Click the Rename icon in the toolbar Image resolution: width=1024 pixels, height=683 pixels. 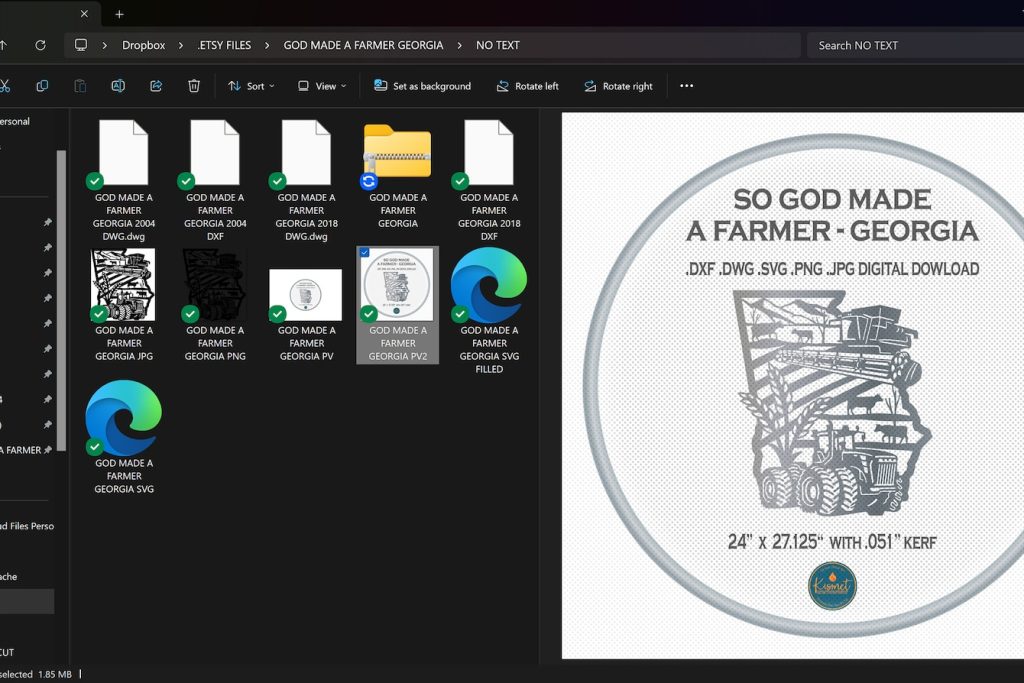(x=118, y=86)
